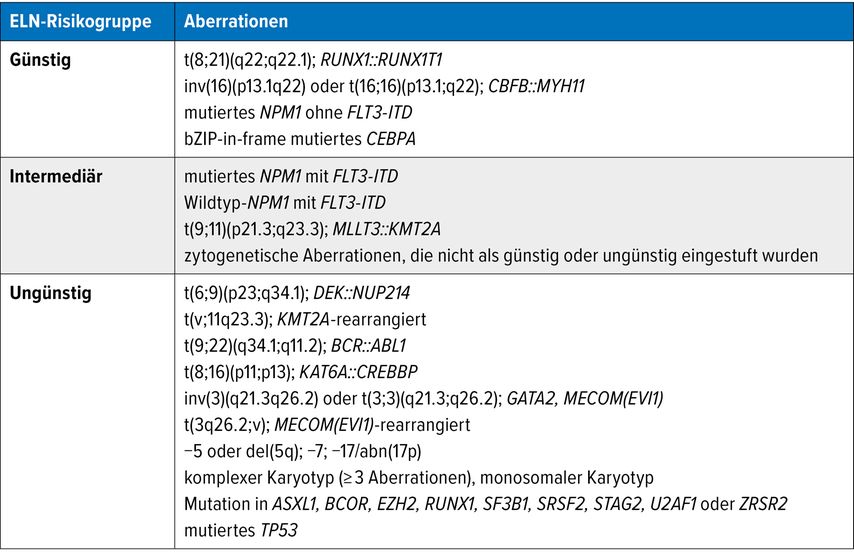854x560 pixels.
Task: Select the Günstig row label
Action: point(41,60)
